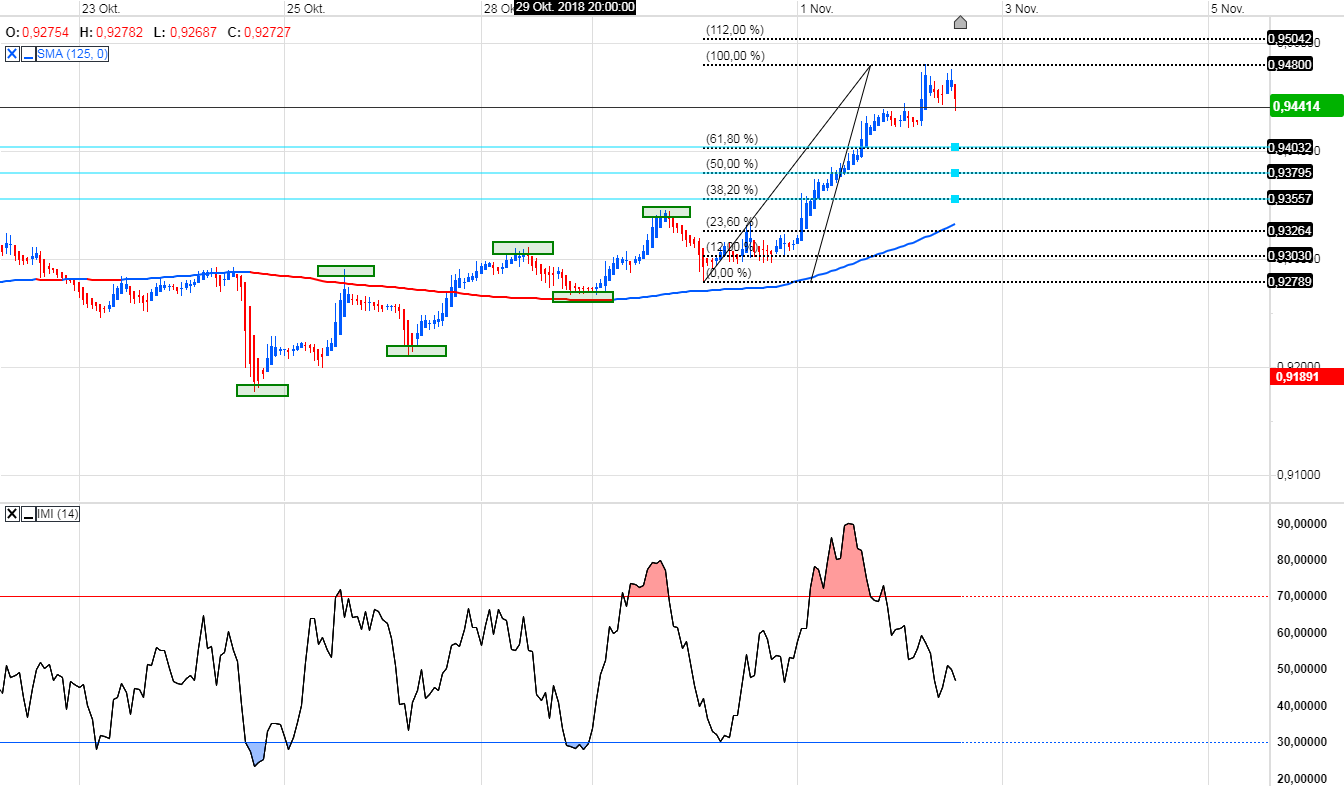Click the gray pentagon marker above the 0,94800 level

pyautogui.click(x=960, y=21)
